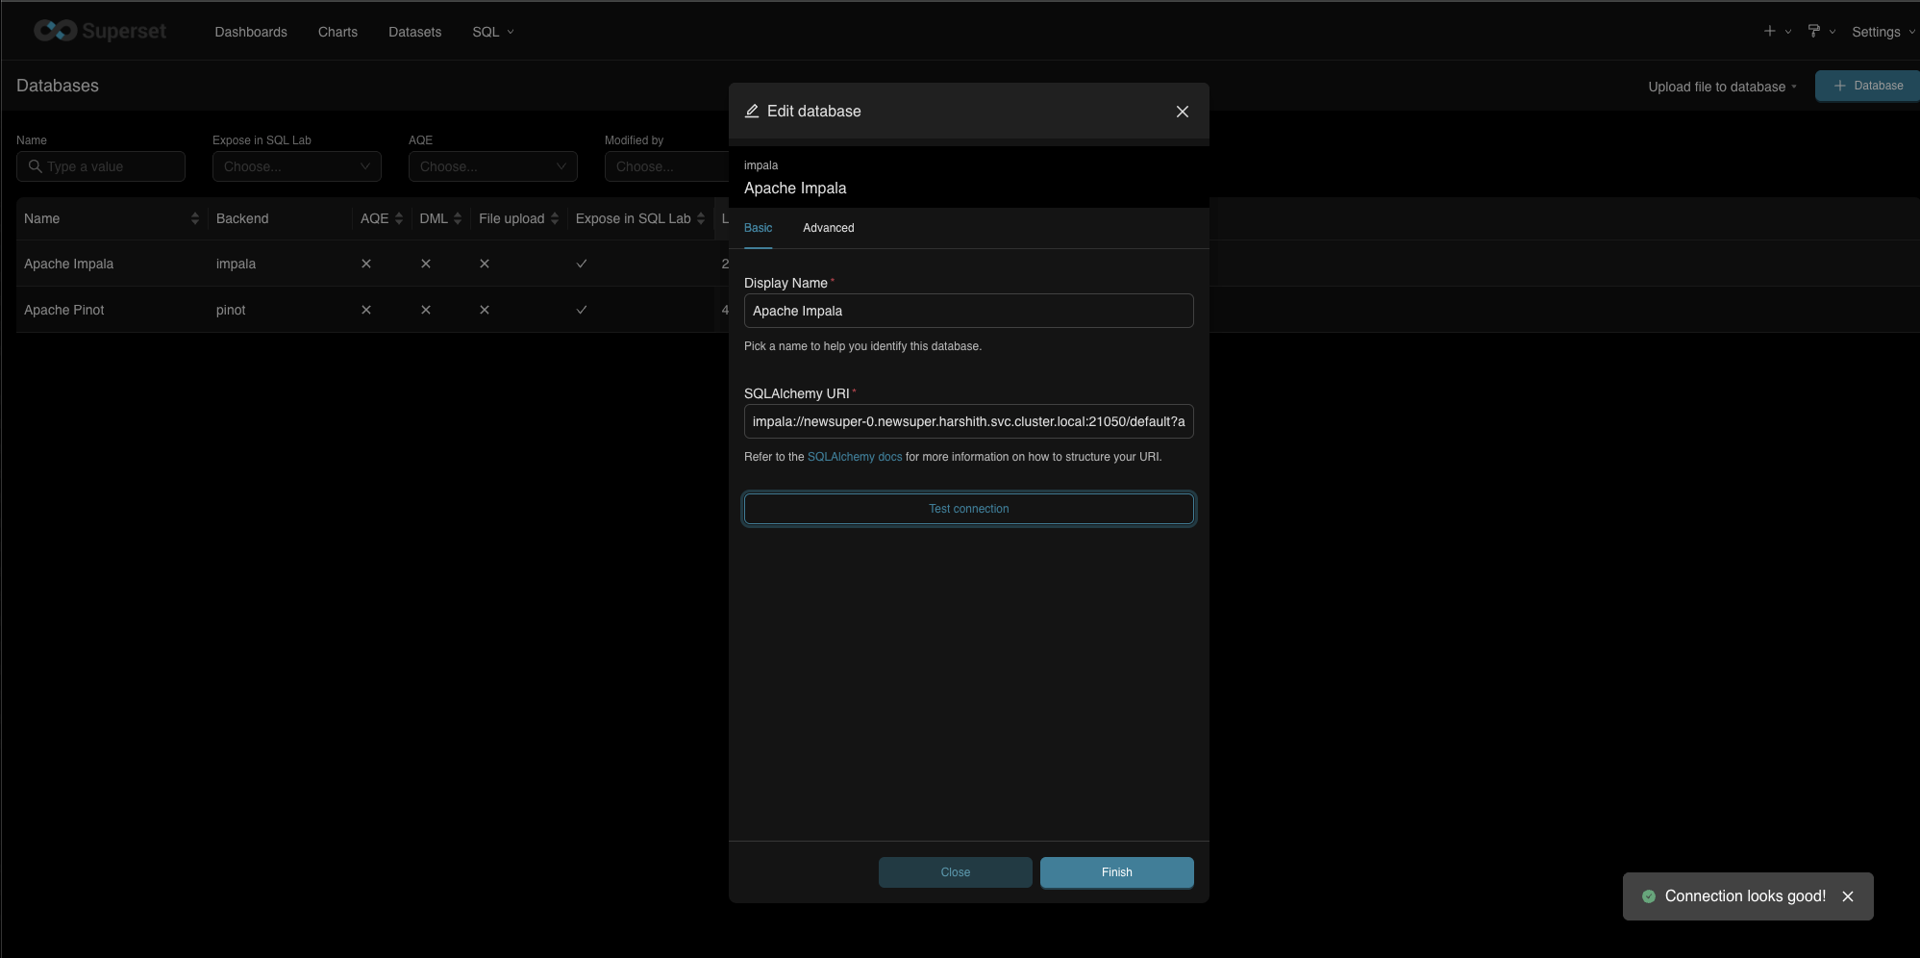
Task: Go to Charts page
Action: click(338, 32)
